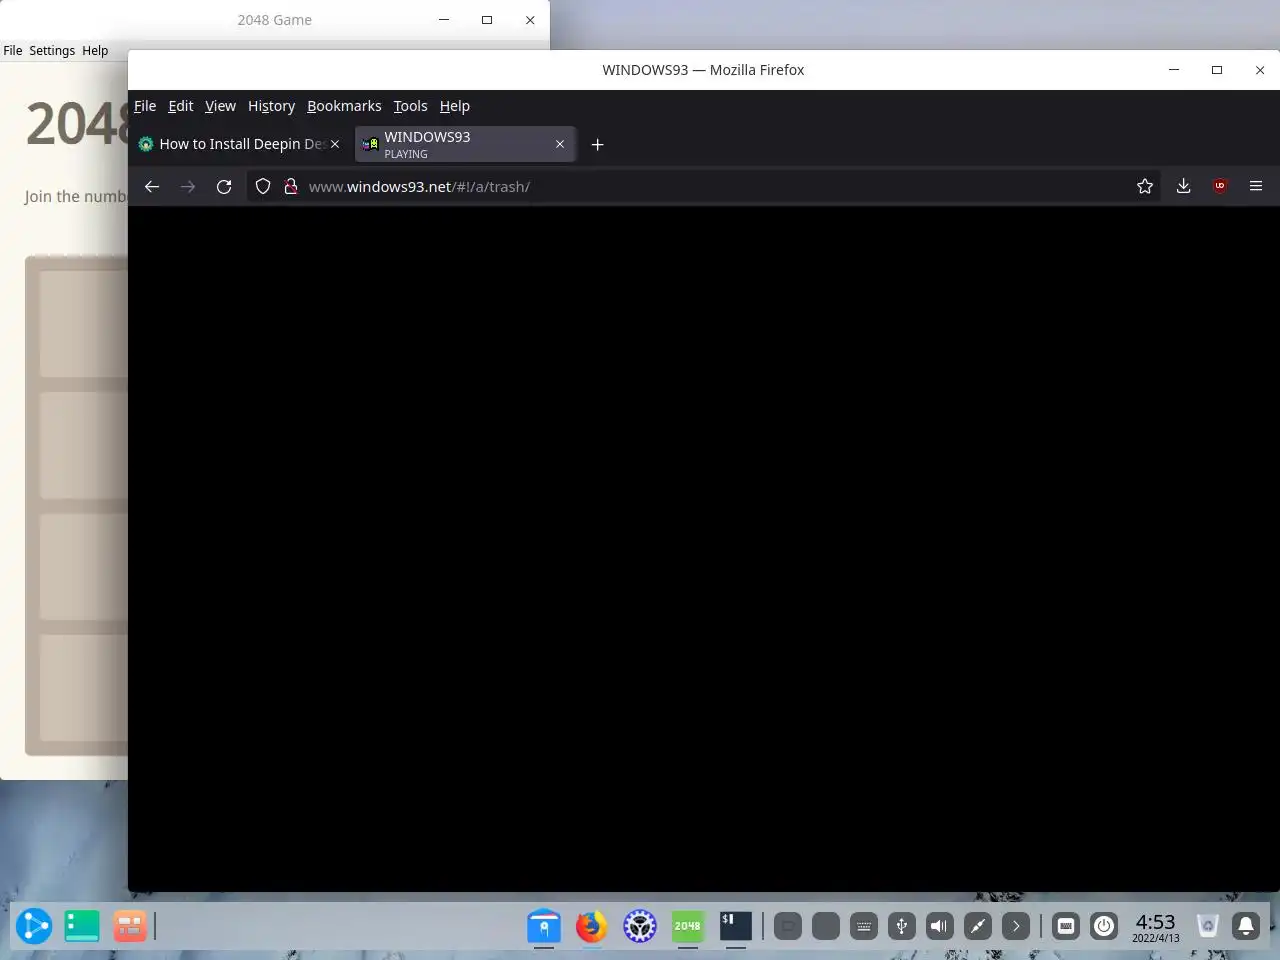Open the tracking protection shield icon
Screen dimensions: 1280x960
(263, 186)
